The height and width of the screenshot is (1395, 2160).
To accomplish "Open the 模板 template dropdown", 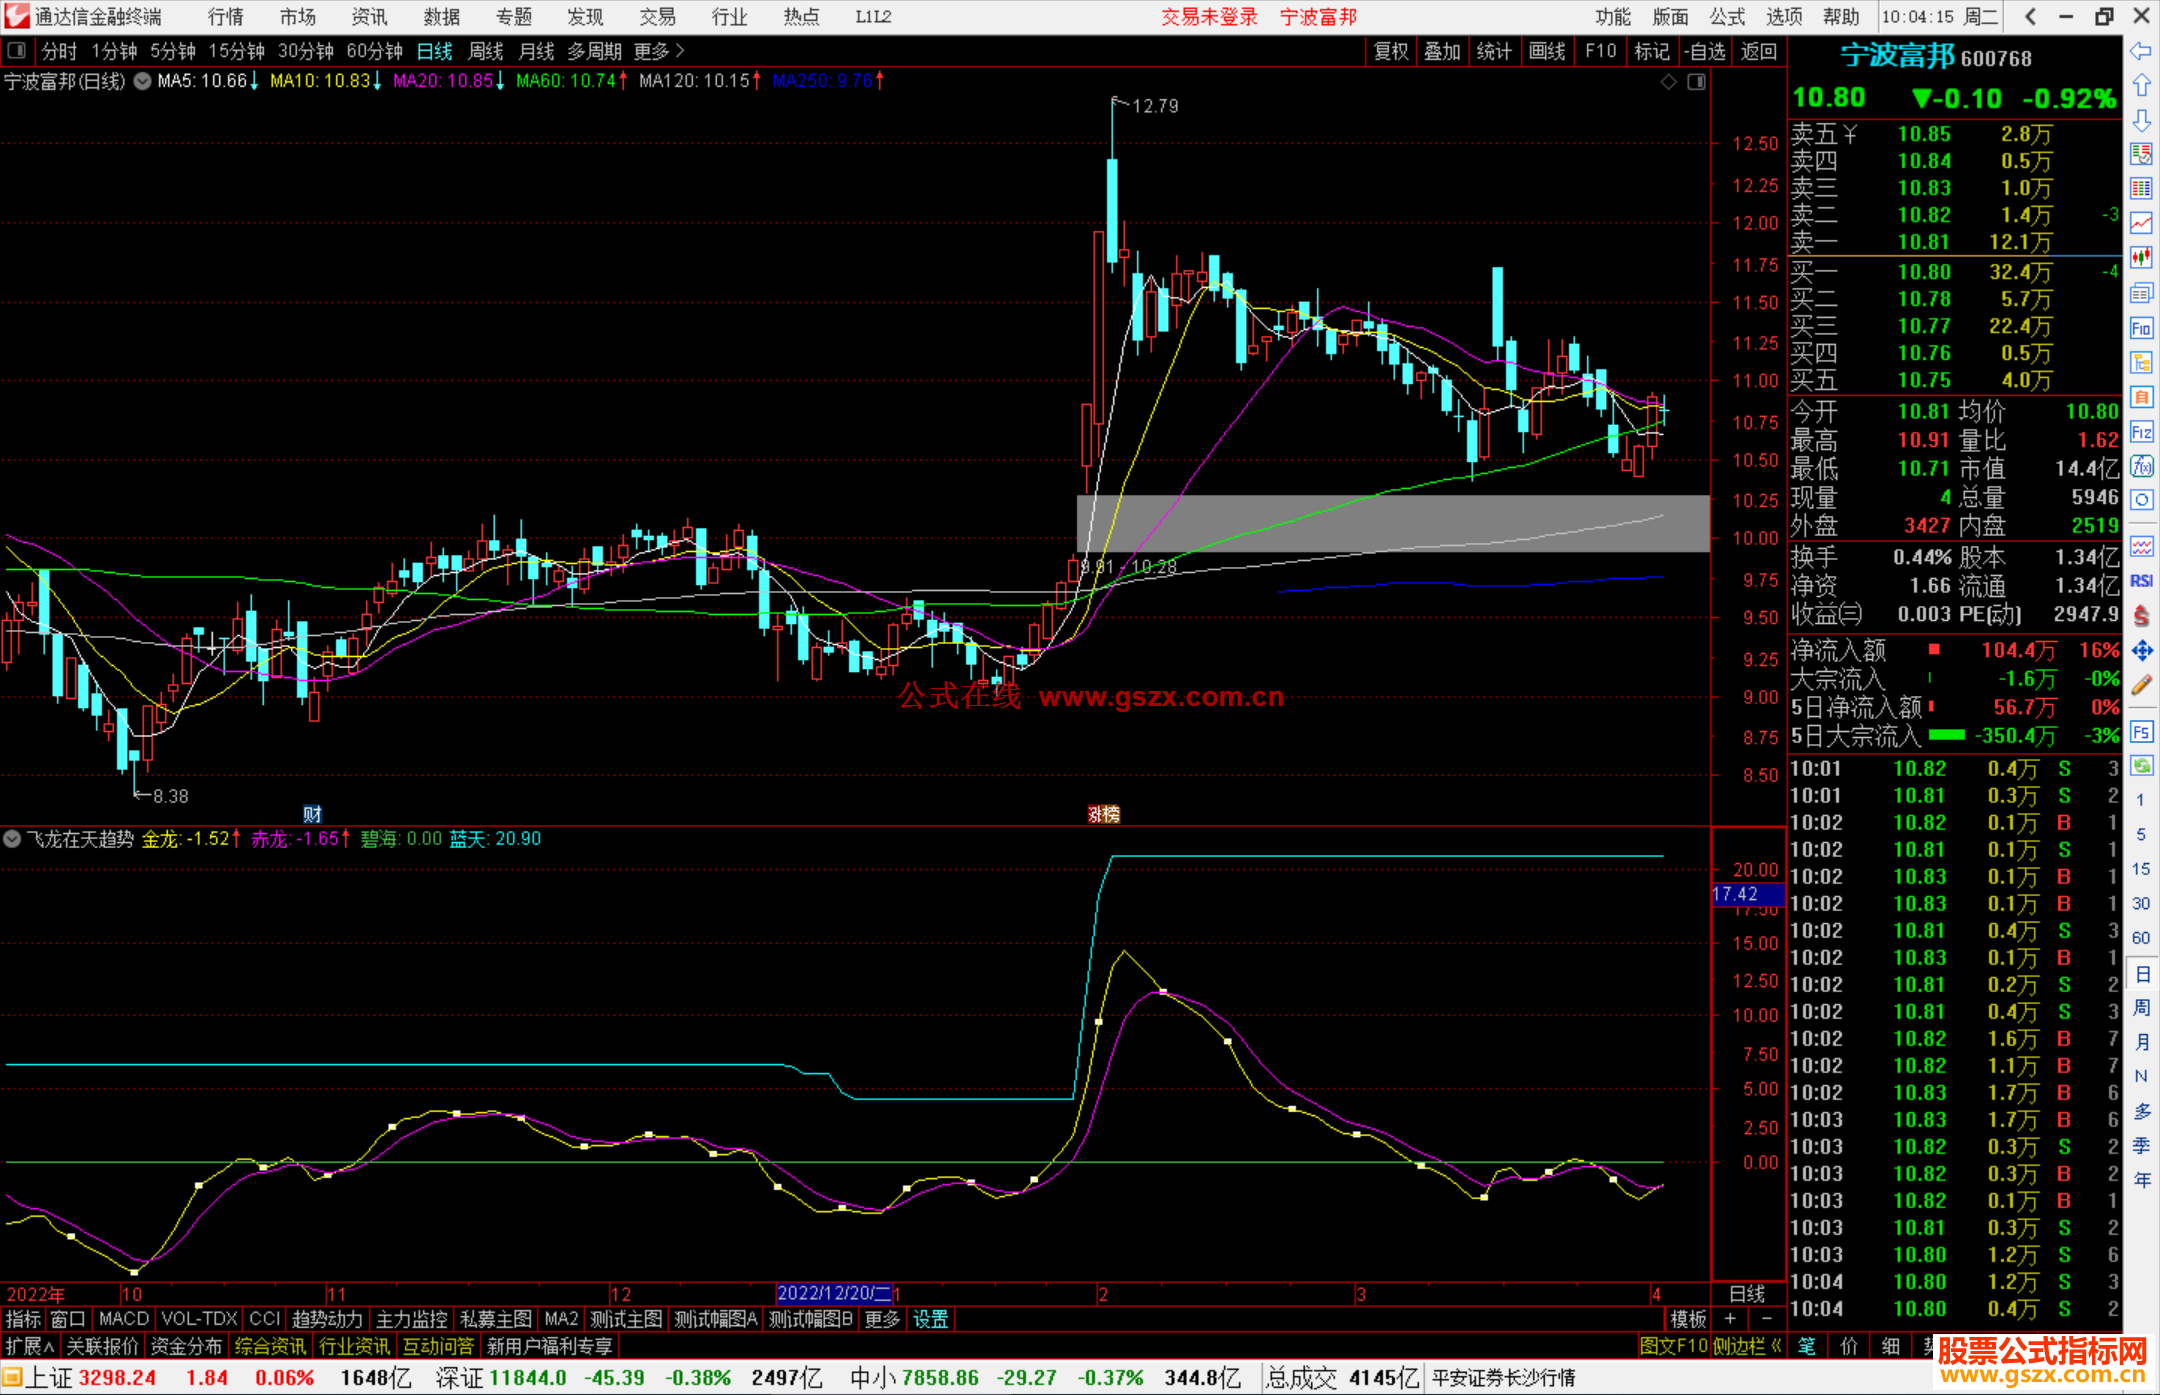I will click(x=1689, y=1319).
